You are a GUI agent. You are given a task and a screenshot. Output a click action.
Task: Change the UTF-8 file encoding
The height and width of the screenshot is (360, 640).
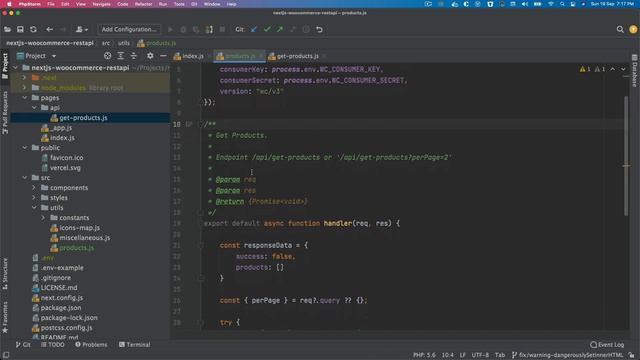[480, 355]
